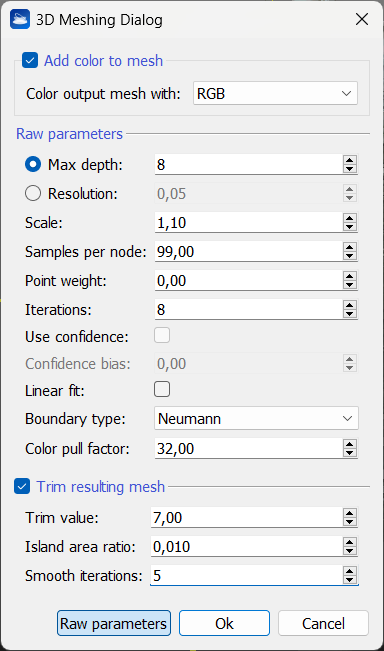Select the Resolution radio button
The height and width of the screenshot is (651, 384).
(33, 193)
